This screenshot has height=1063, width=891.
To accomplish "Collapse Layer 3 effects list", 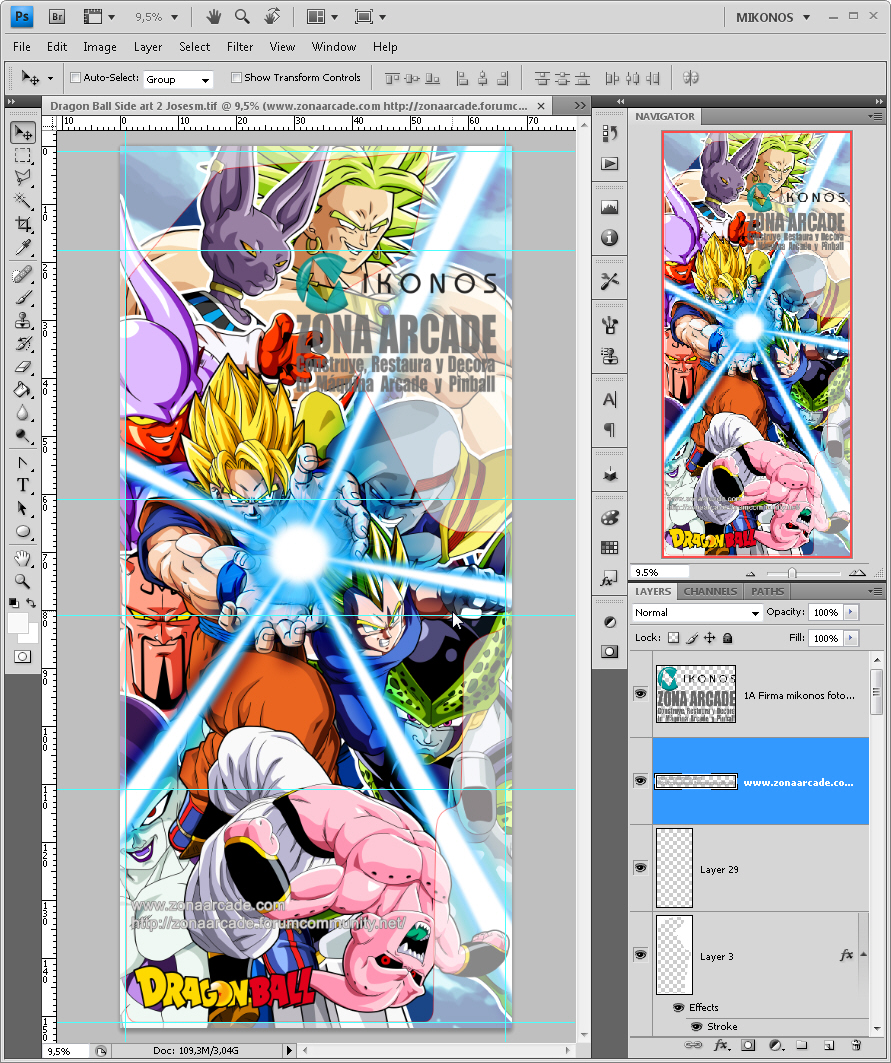I will pyautogui.click(x=863, y=955).
